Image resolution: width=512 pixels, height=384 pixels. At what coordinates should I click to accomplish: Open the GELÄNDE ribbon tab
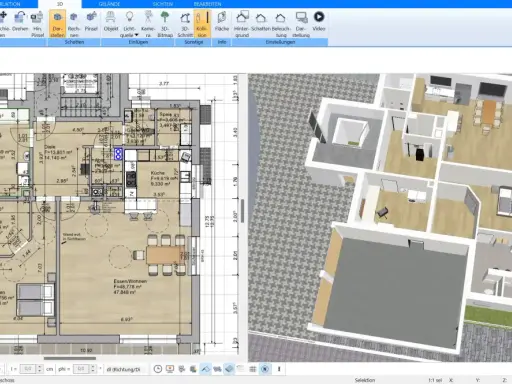coord(109,4)
